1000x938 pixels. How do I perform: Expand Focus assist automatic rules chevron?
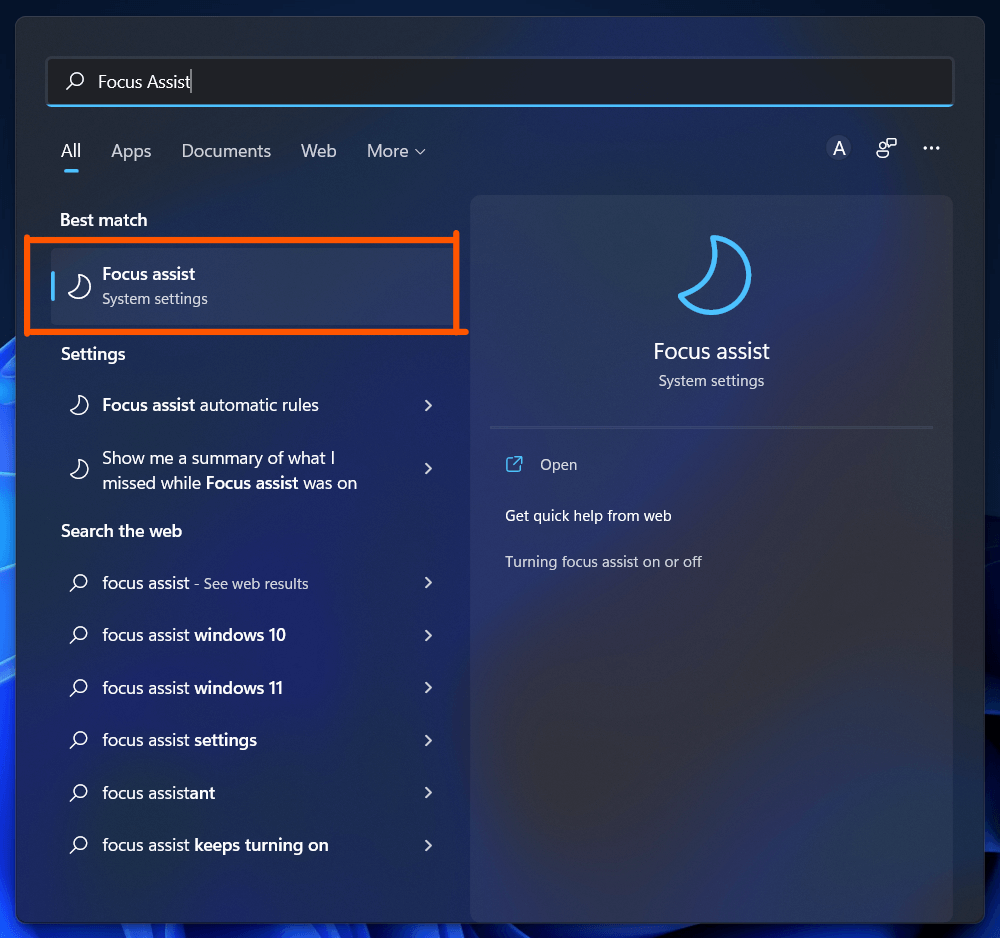(x=429, y=406)
